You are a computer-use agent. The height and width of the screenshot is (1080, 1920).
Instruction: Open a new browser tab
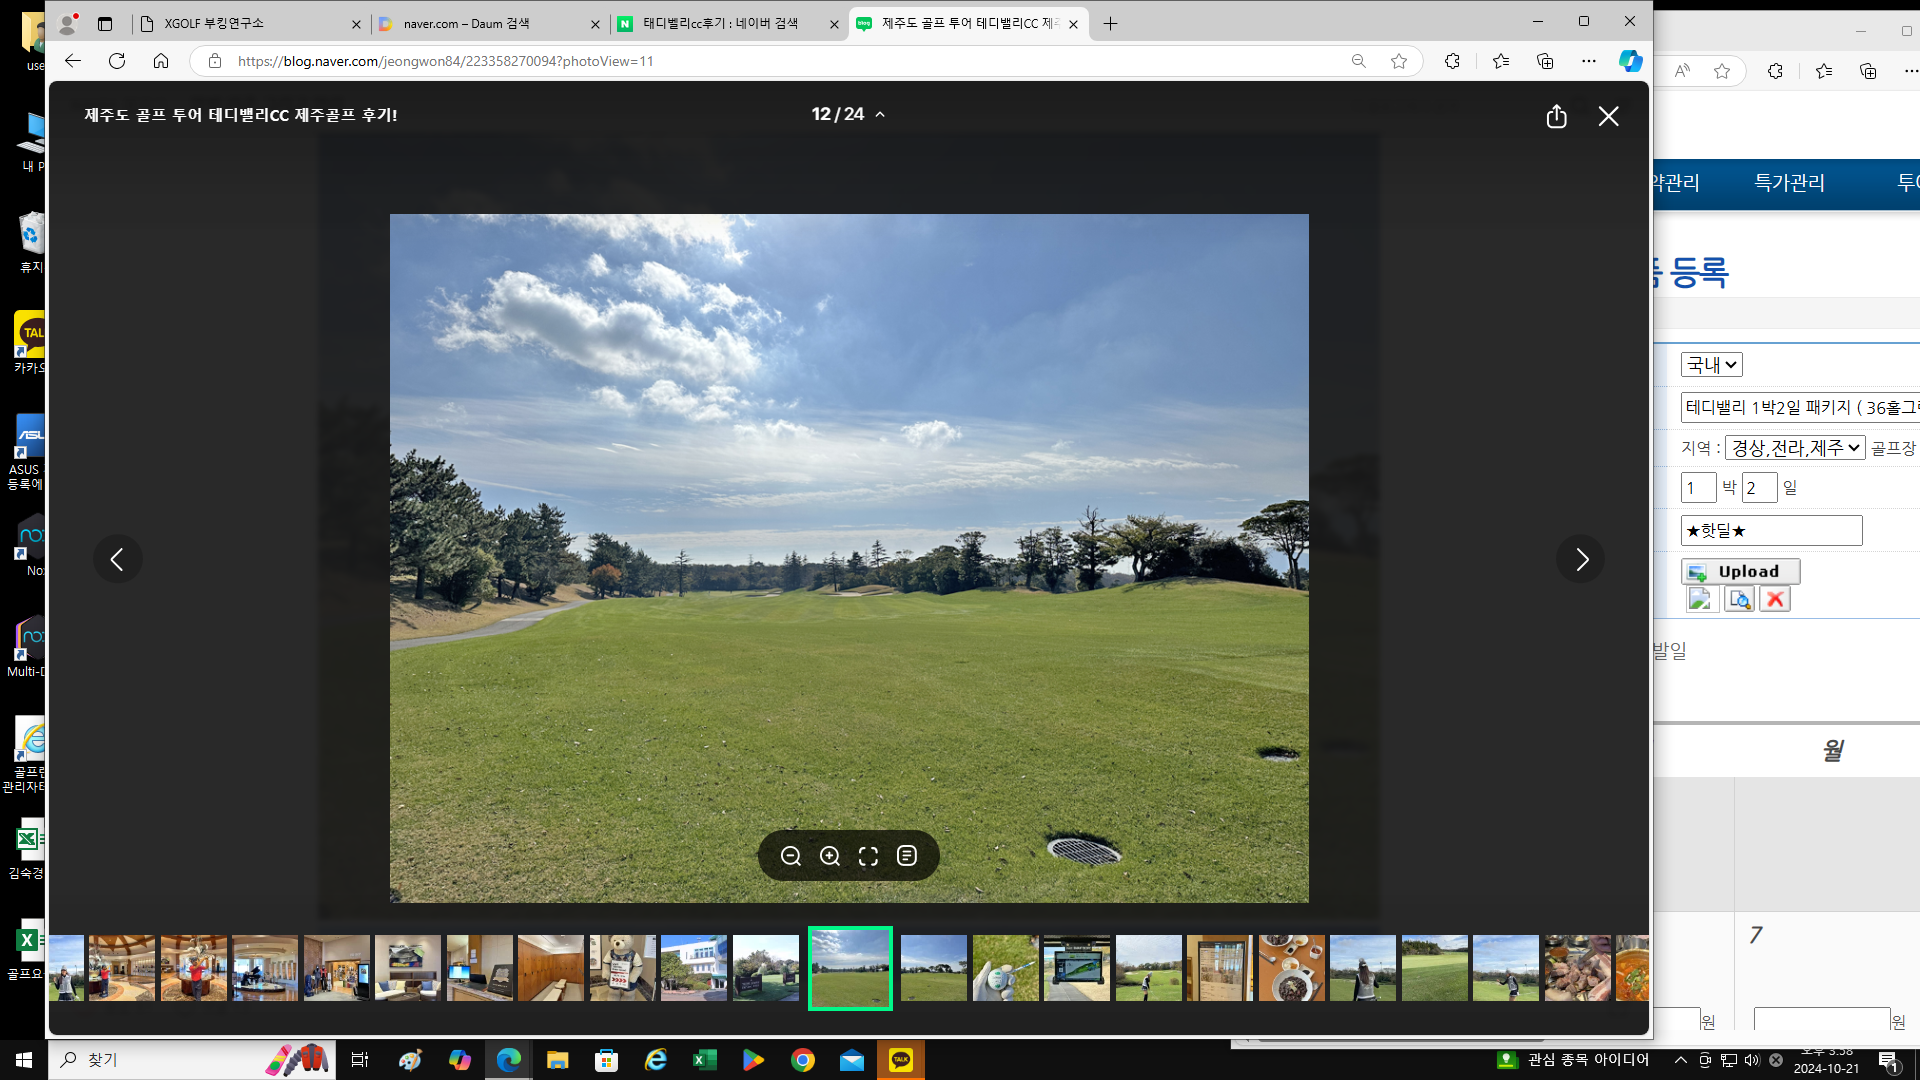(1110, 24)
